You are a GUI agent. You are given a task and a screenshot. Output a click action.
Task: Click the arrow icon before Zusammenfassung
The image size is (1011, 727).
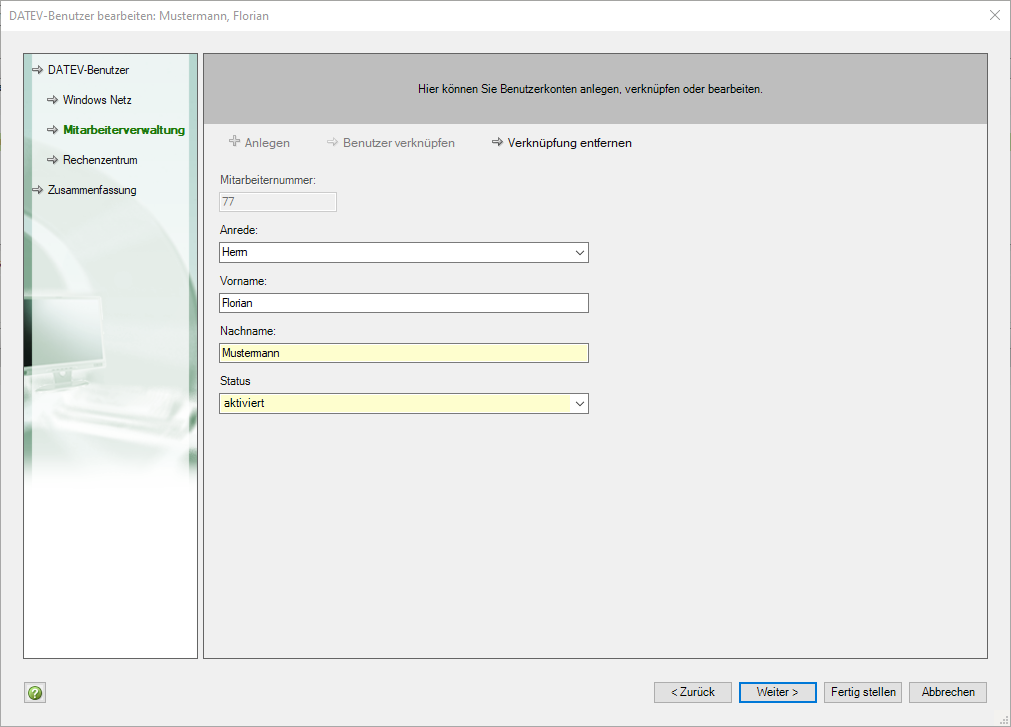point(37,190)
